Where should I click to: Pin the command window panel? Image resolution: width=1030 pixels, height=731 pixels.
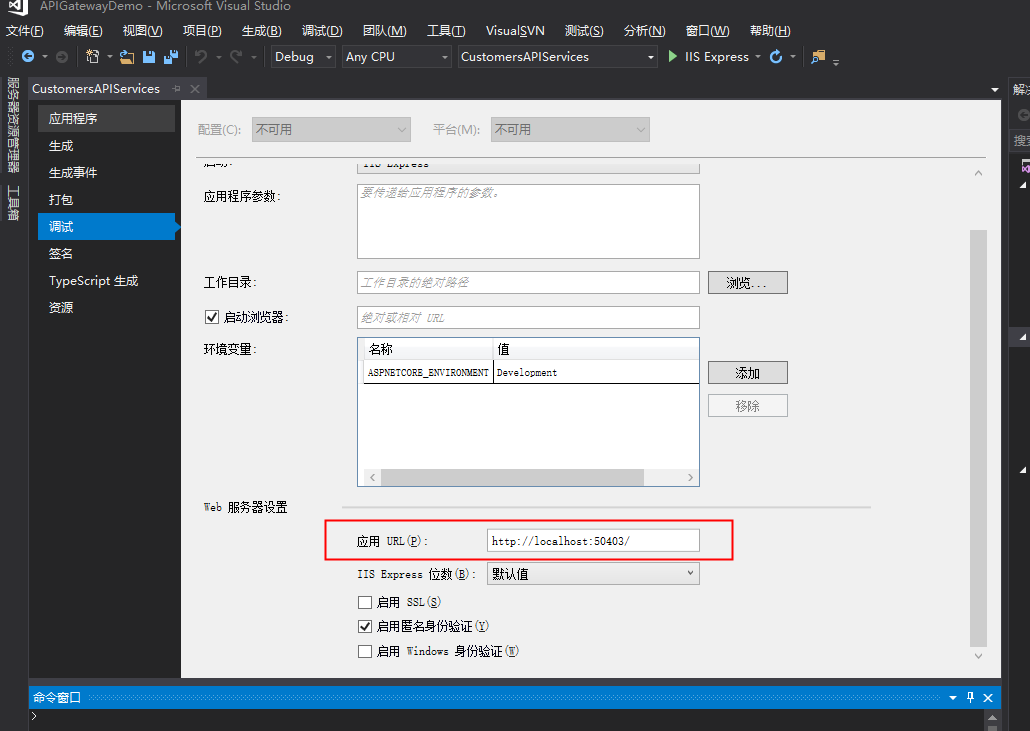click(x=970, y=698)
